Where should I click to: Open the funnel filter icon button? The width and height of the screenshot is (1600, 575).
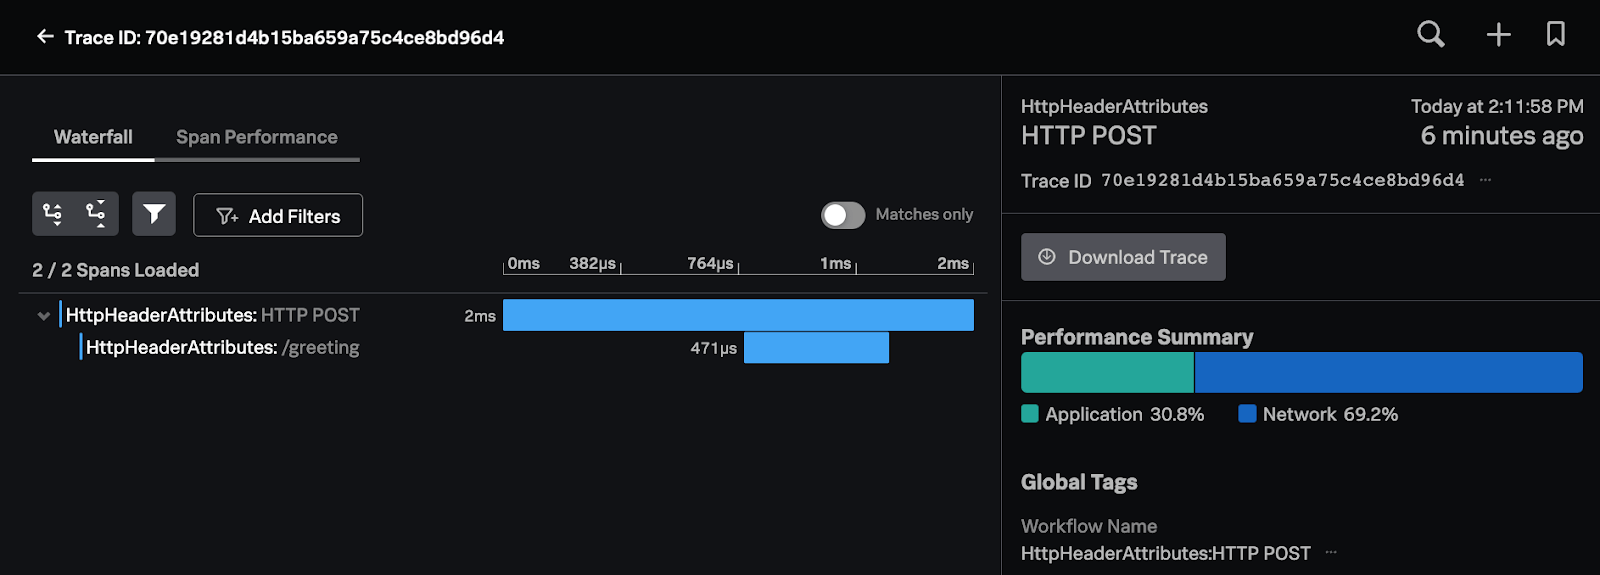click(x=154, y=214)
